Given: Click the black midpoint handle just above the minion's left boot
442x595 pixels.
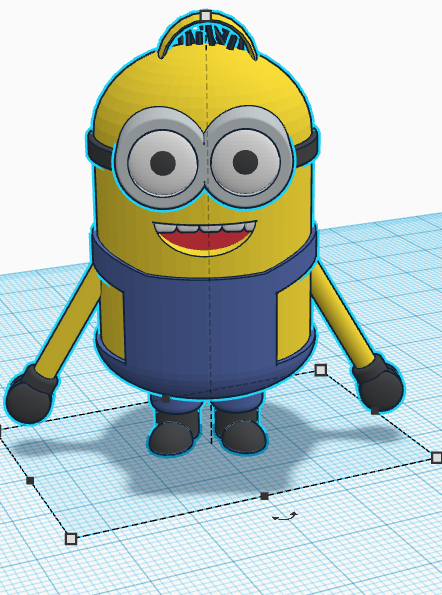Looking at the screenshot, I should (166, 398).
